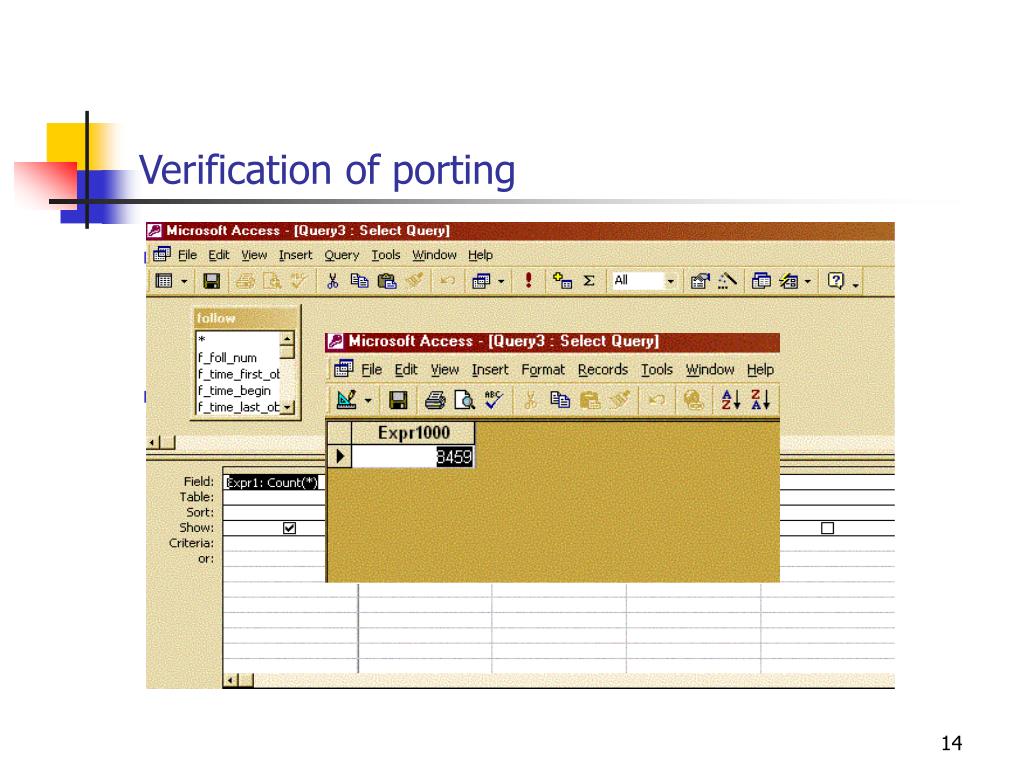Click Save floppy icon in front datasheet toolbar

[398, 400]
